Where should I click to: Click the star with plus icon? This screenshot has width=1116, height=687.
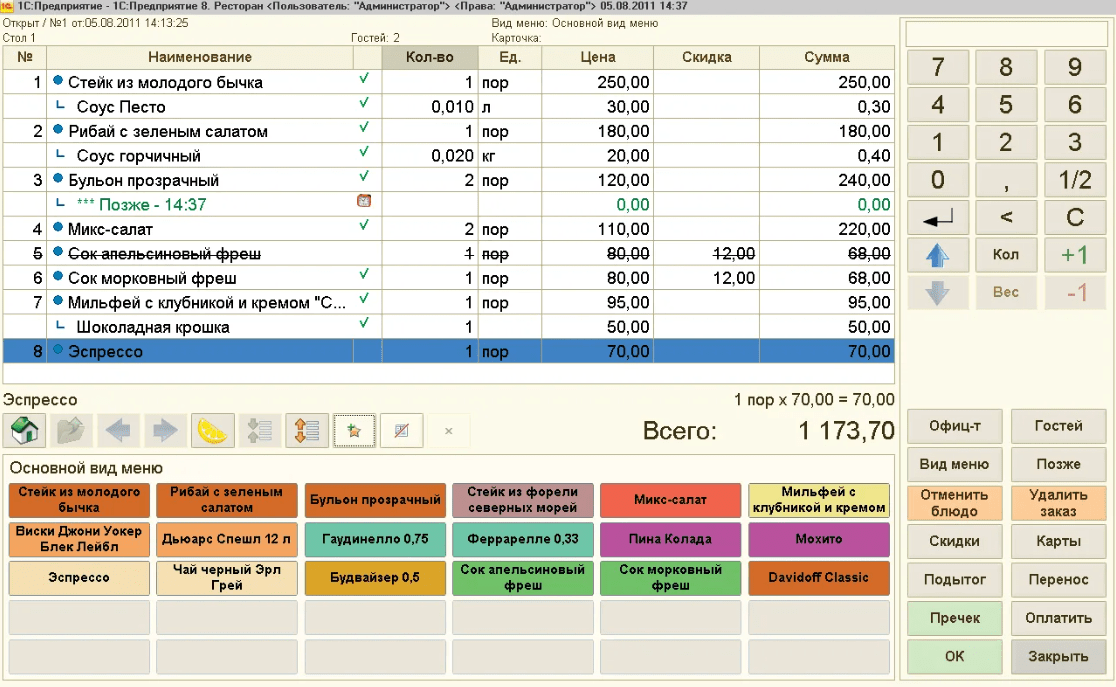point(354,431)
